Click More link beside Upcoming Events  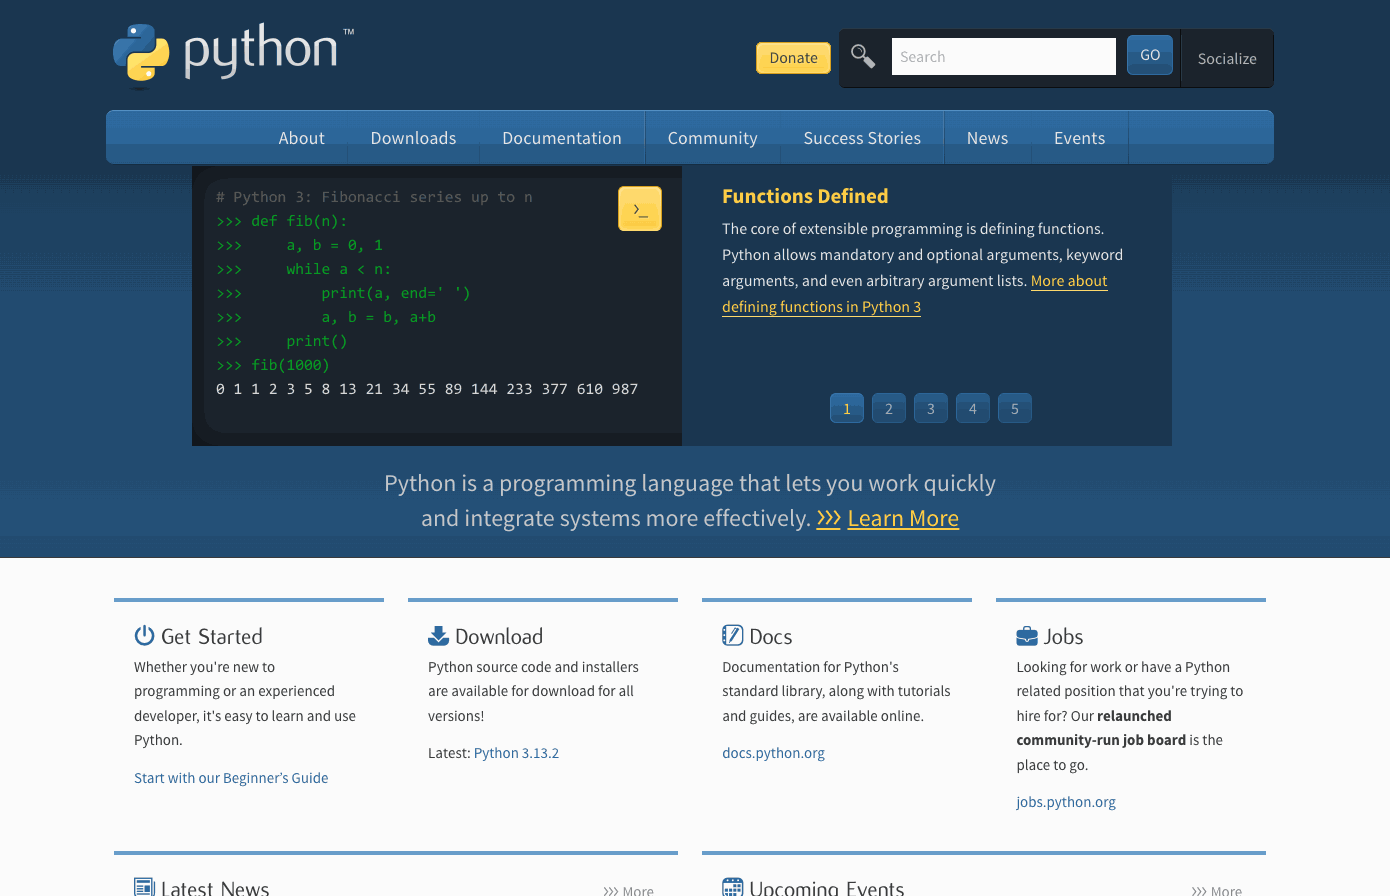coord(1216,890)
